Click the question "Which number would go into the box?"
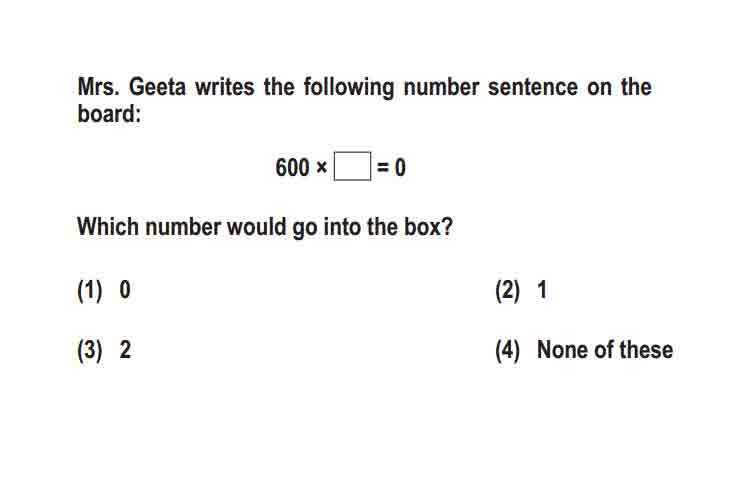Image resolution: width=750 pixels, height=500 pixels. click(265, 227)
